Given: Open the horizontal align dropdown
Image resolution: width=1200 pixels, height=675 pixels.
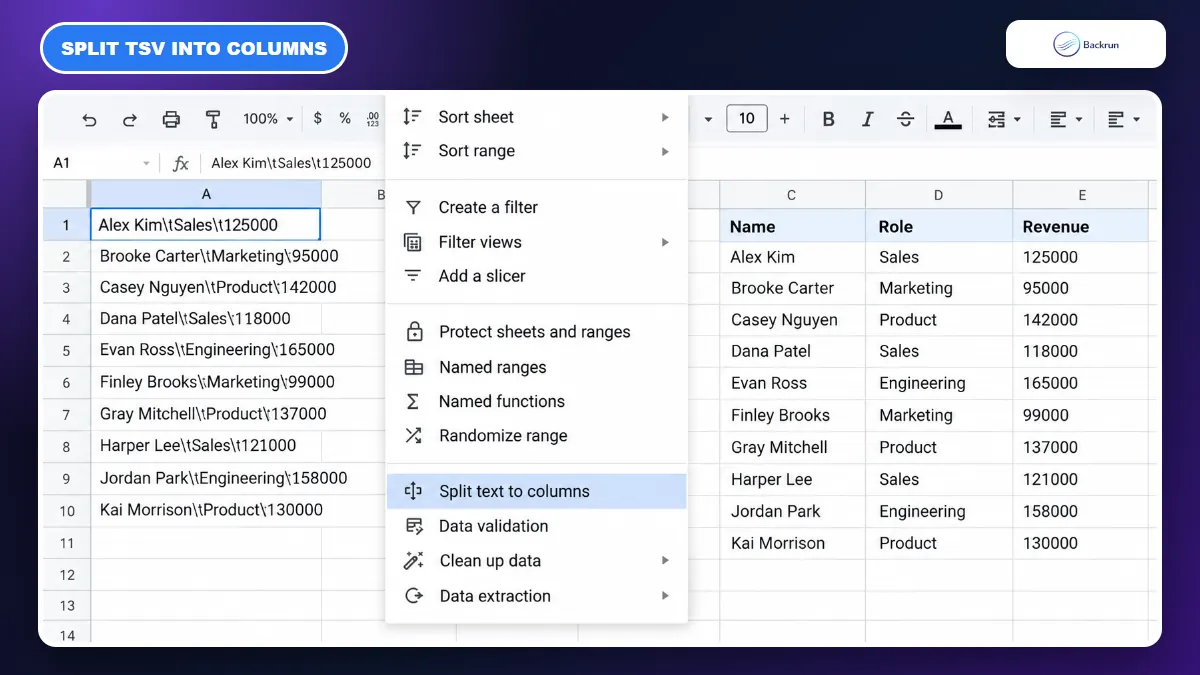Looking at the screenshot, I should tap(1066, 119).
